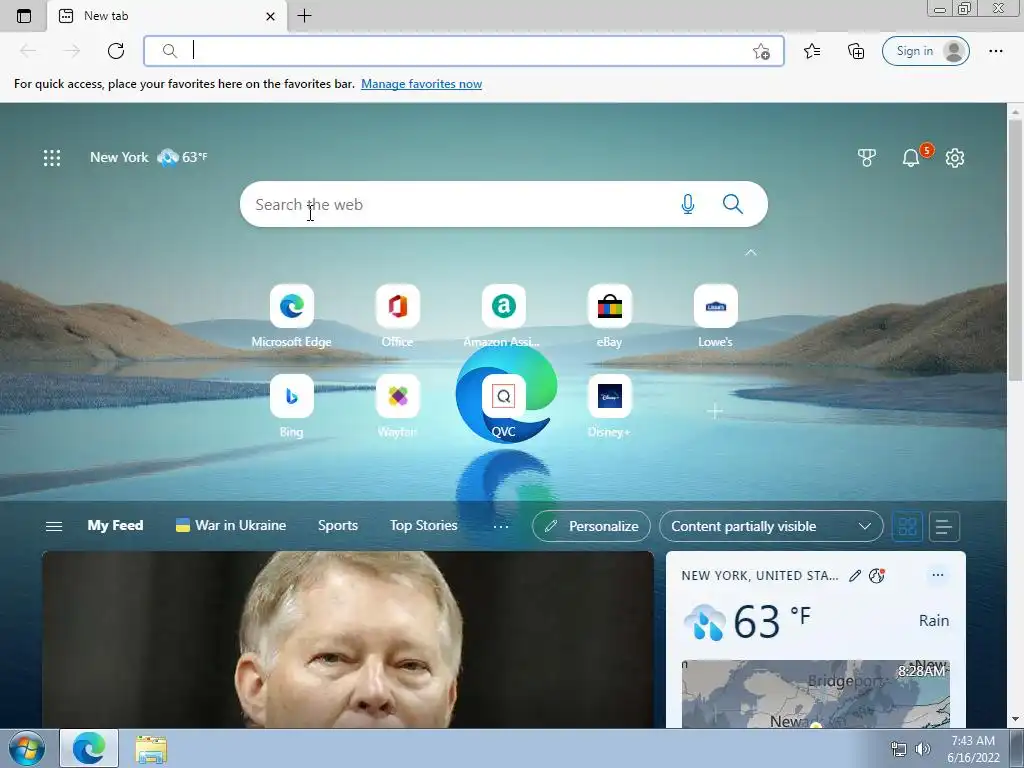Show more feed topics ellipsis

tap(500, 526)
